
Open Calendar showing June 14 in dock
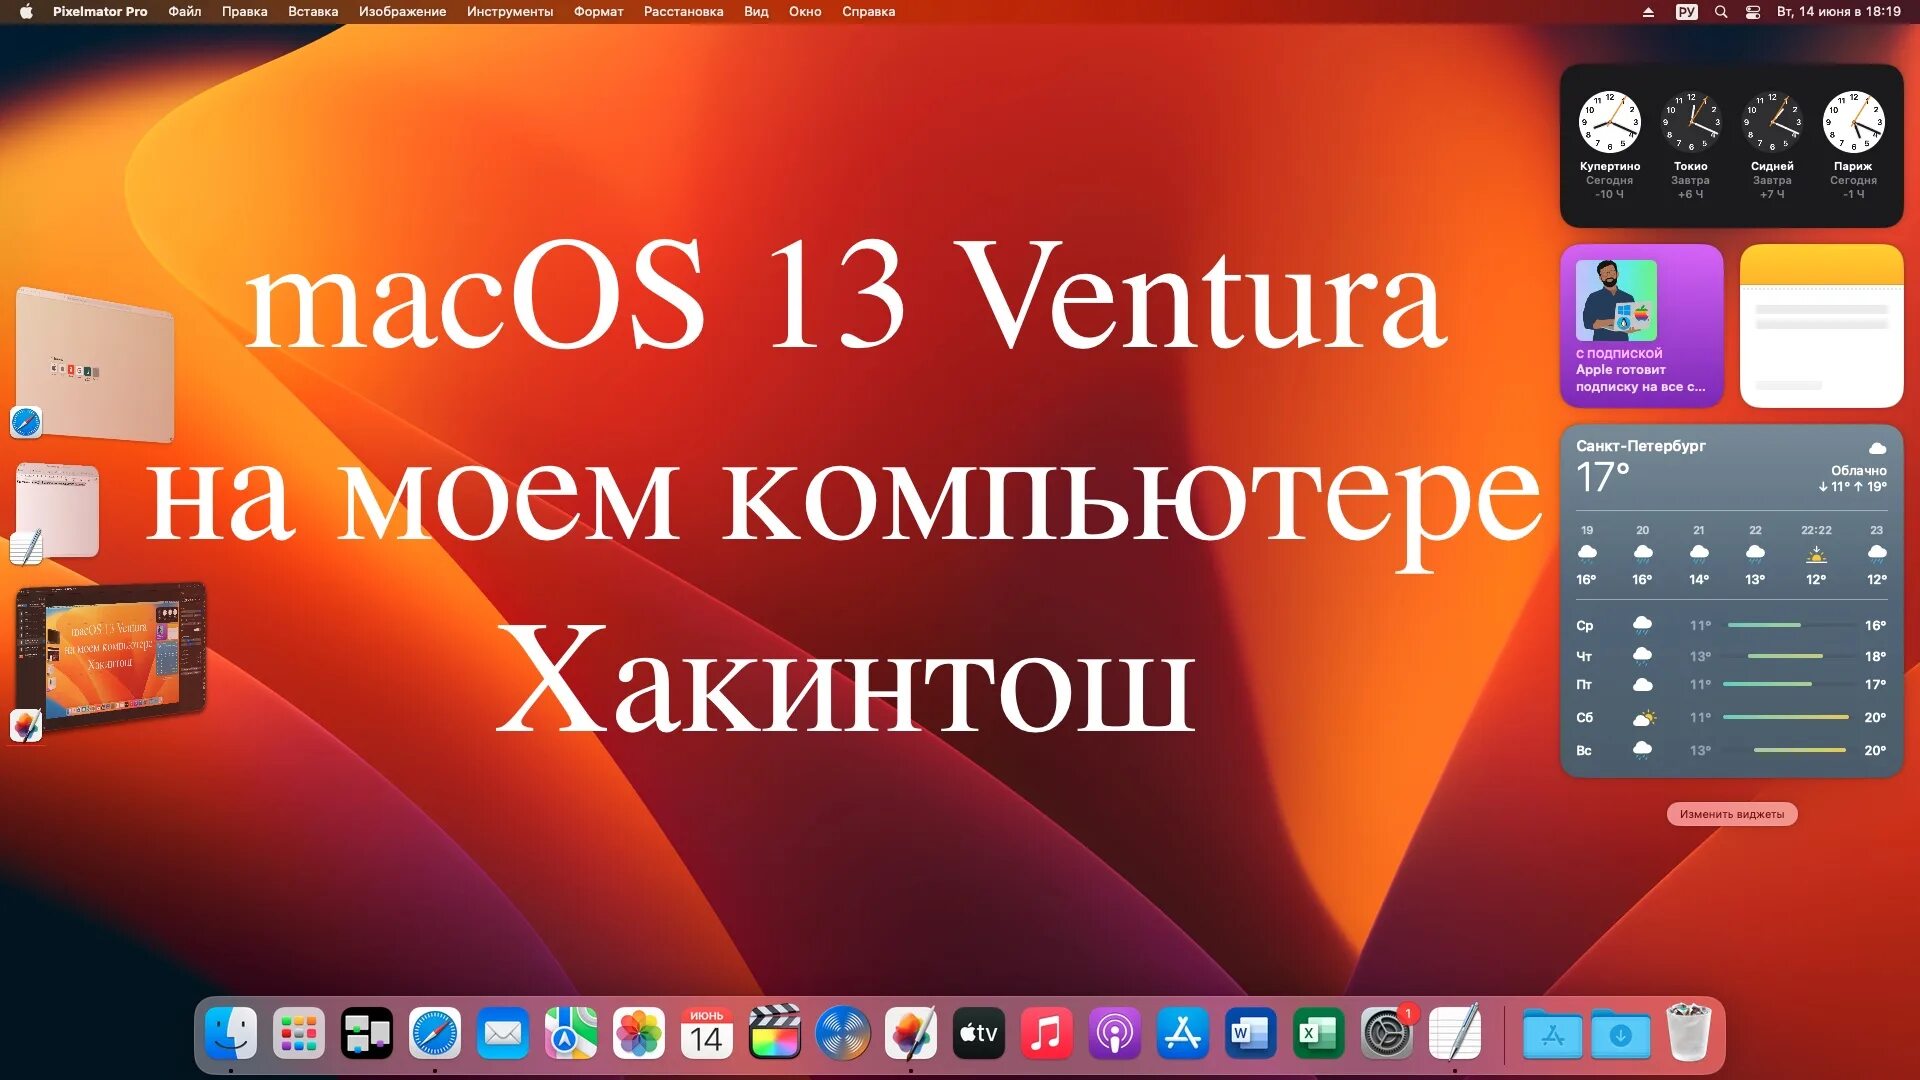[x=707, y=1033]
